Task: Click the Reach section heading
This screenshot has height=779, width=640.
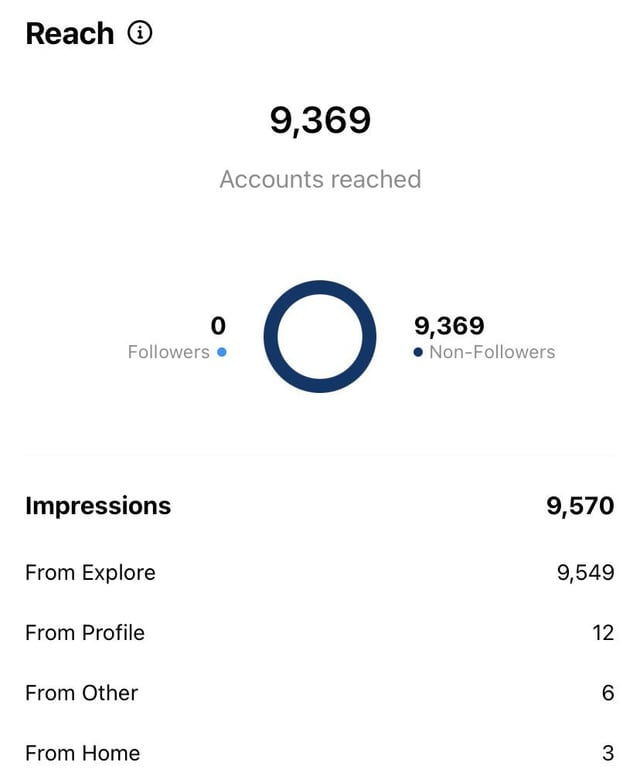Action: (x=69, y=33)
